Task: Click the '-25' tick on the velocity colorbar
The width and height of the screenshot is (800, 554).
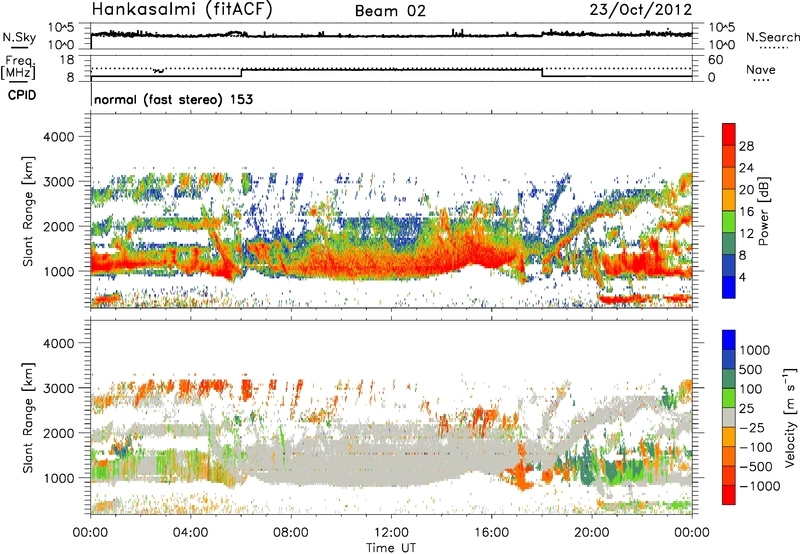Action: (752, 427)
